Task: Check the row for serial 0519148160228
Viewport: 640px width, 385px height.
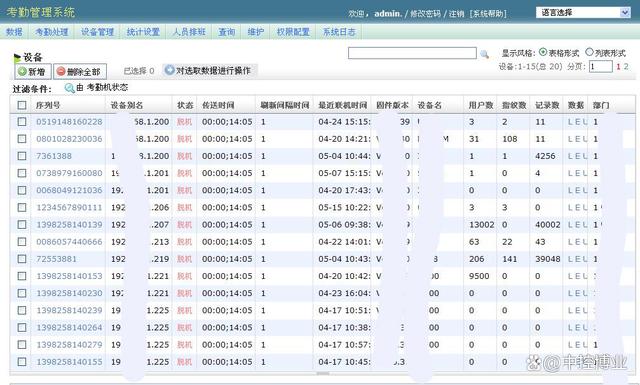Action: (22, 122)
